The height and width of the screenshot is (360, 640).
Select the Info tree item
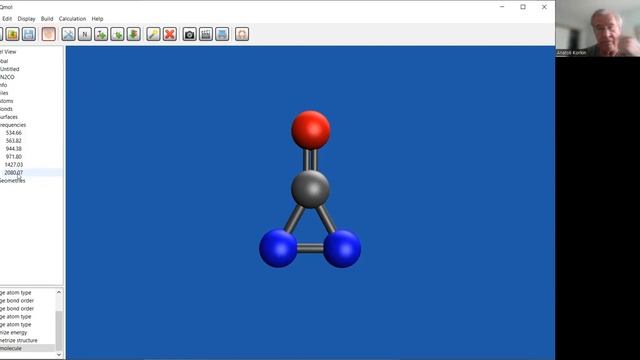pos(3,85)
